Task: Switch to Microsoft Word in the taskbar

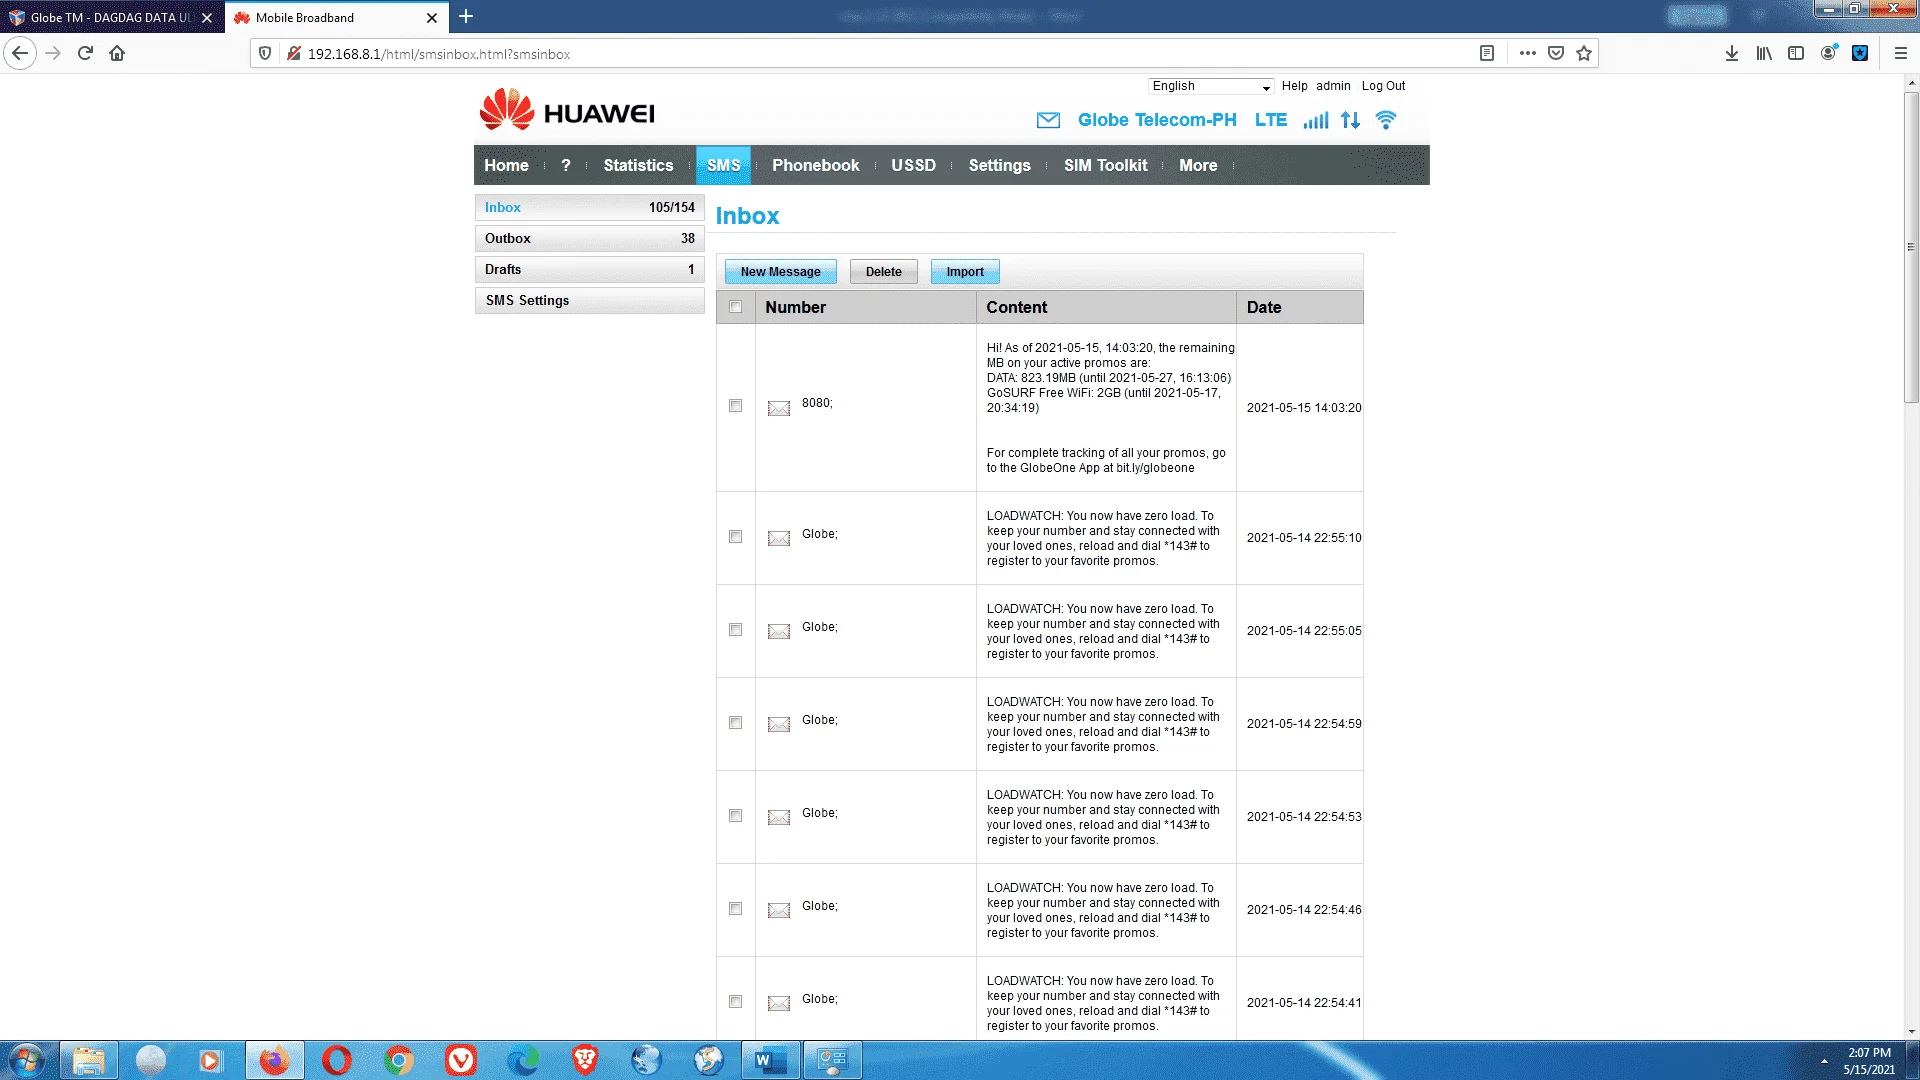Action: point(771,1060)
